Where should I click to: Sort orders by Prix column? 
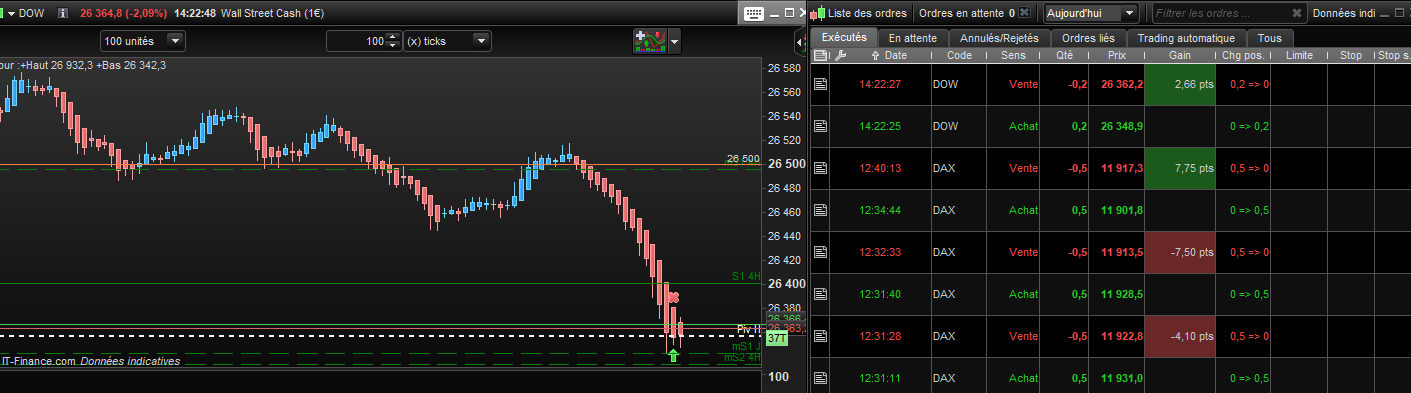(1117, 55)
